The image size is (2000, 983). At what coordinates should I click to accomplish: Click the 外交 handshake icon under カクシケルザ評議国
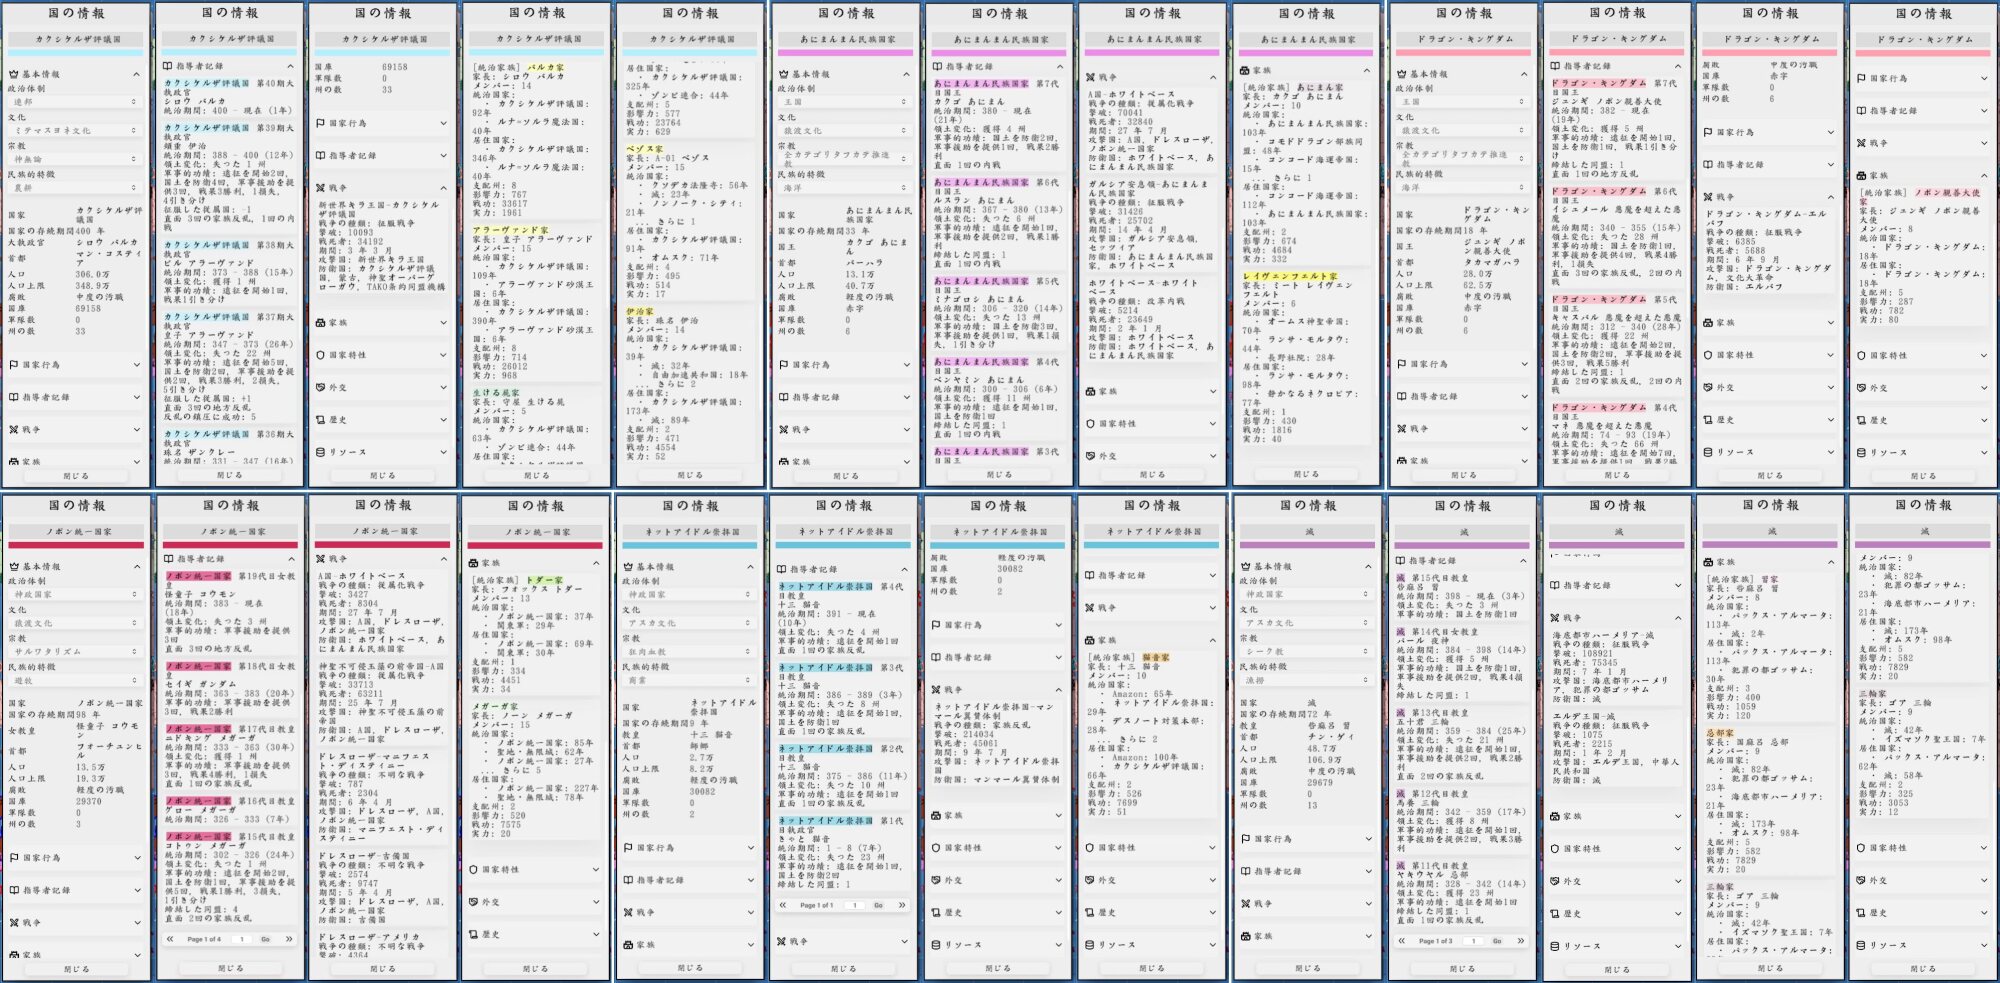[x=320, y=387]
